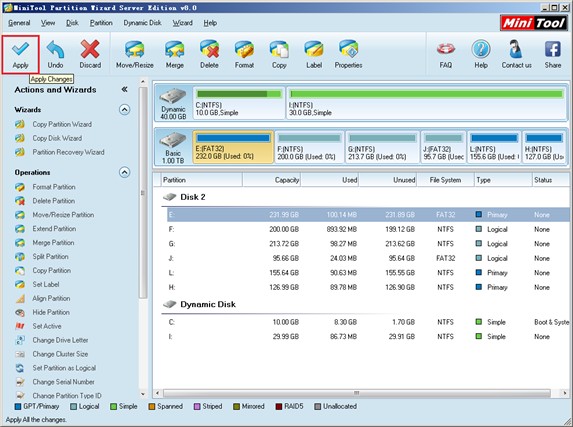Select F:(NTFS) 200.0 GB partition block
This screenshot has width=573, height=427.
[309, 147]
